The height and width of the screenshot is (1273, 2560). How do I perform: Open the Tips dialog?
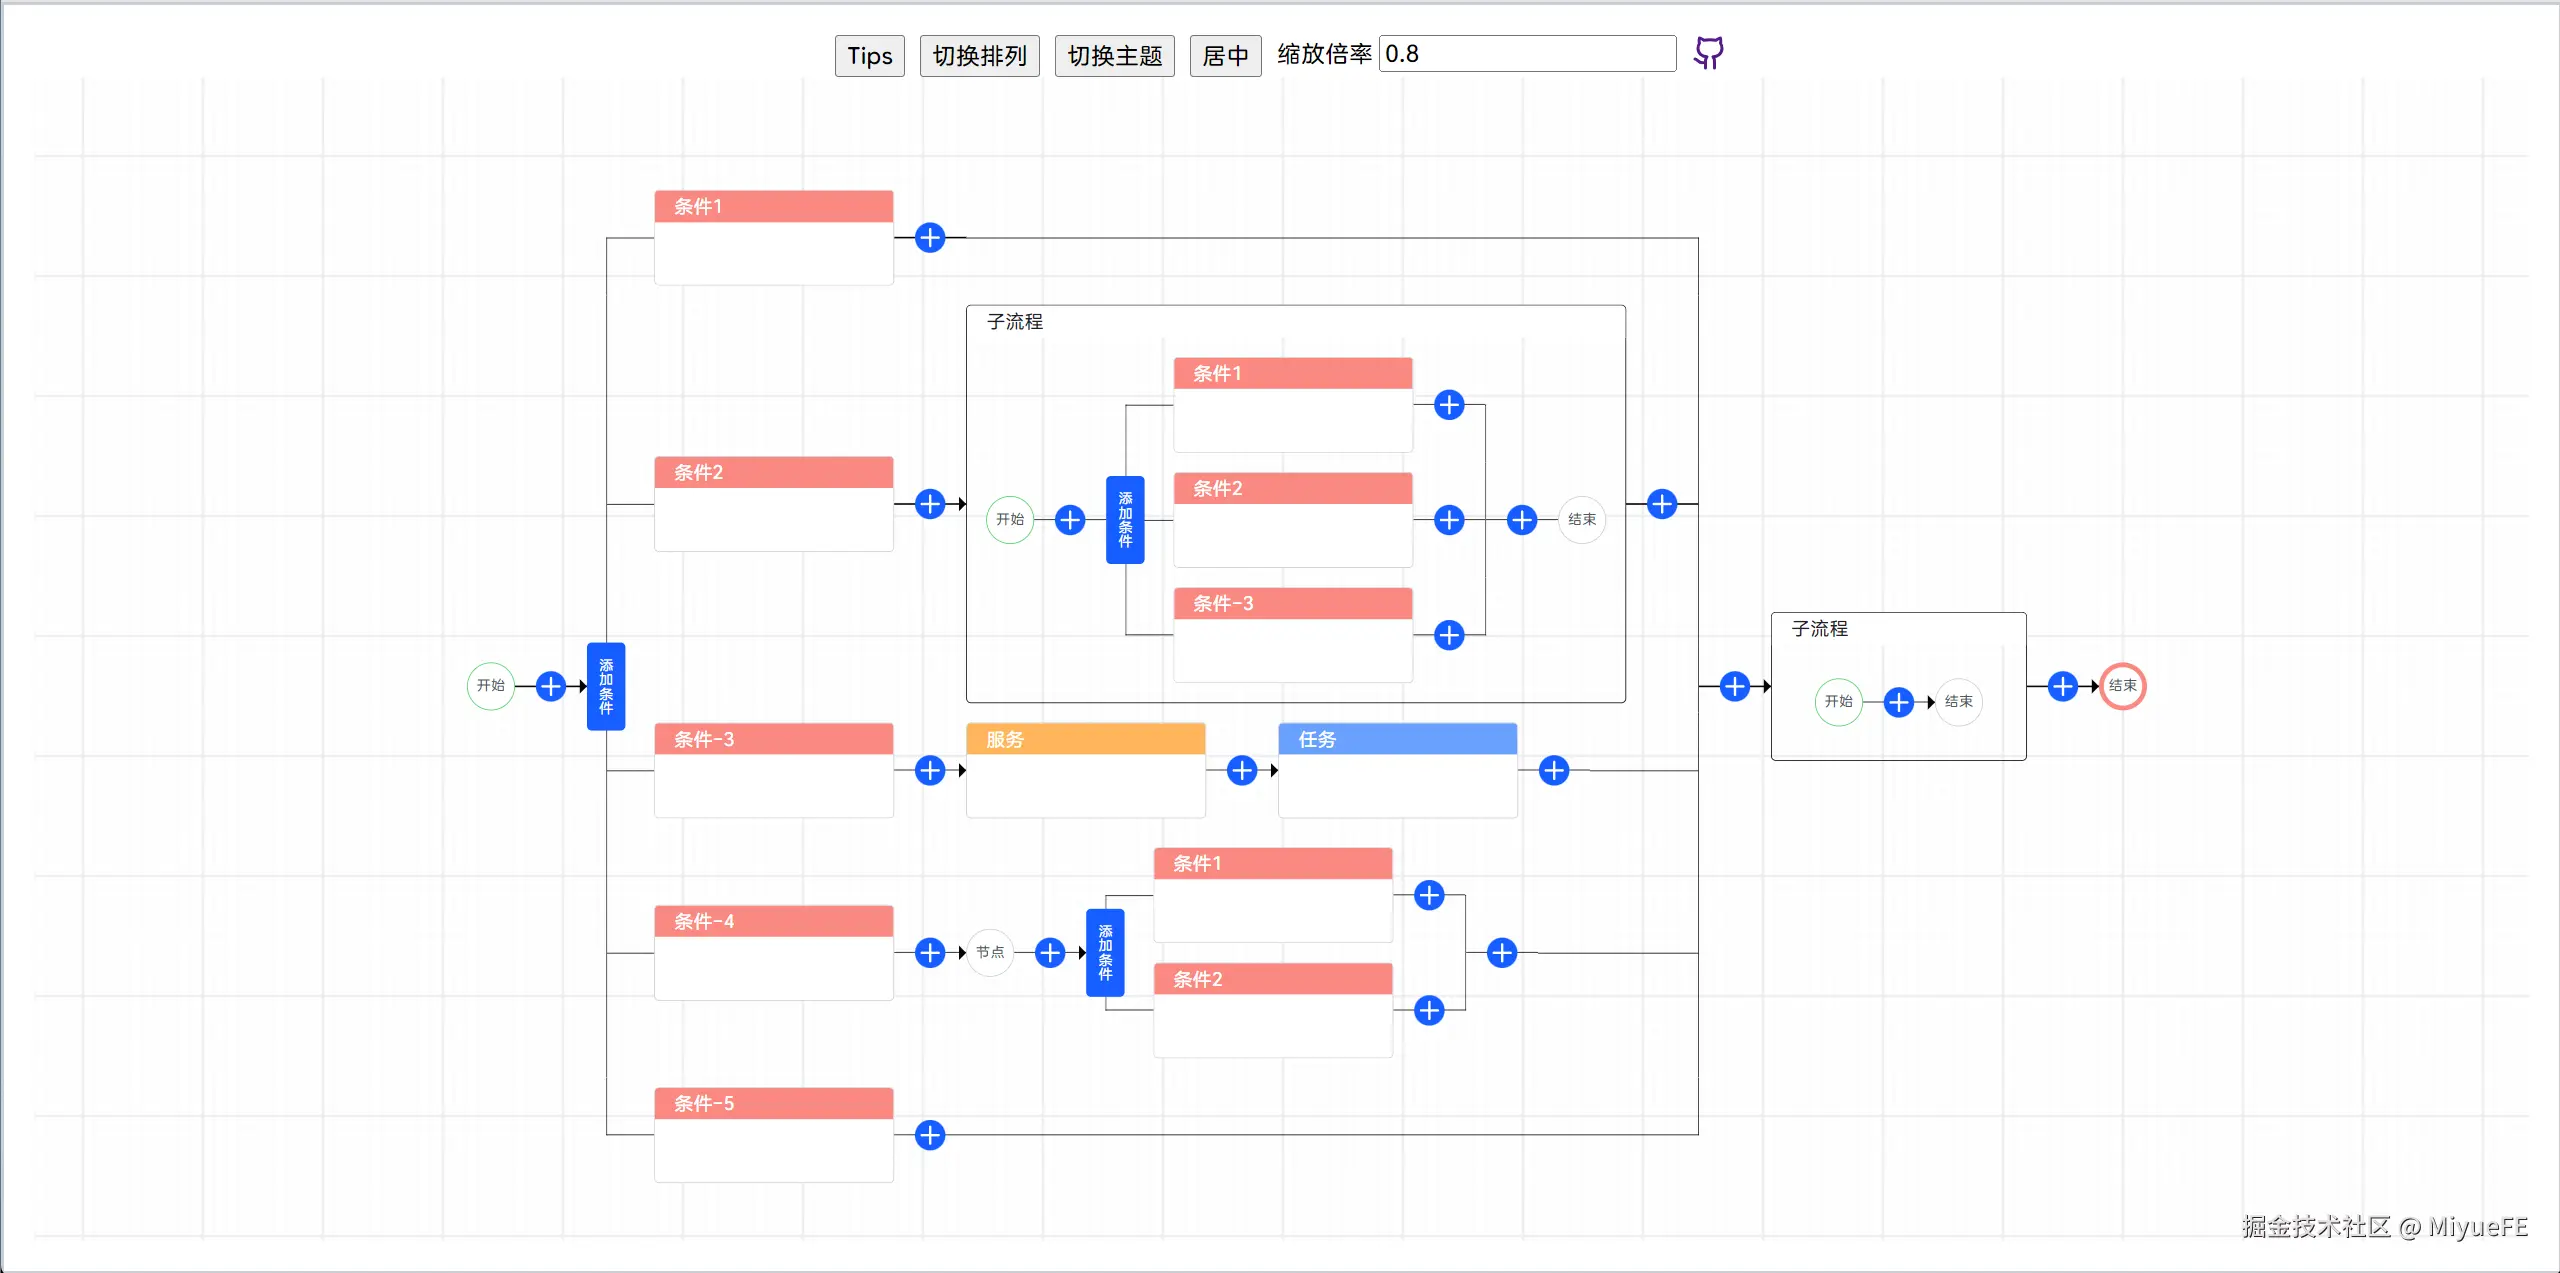point(867,55)
